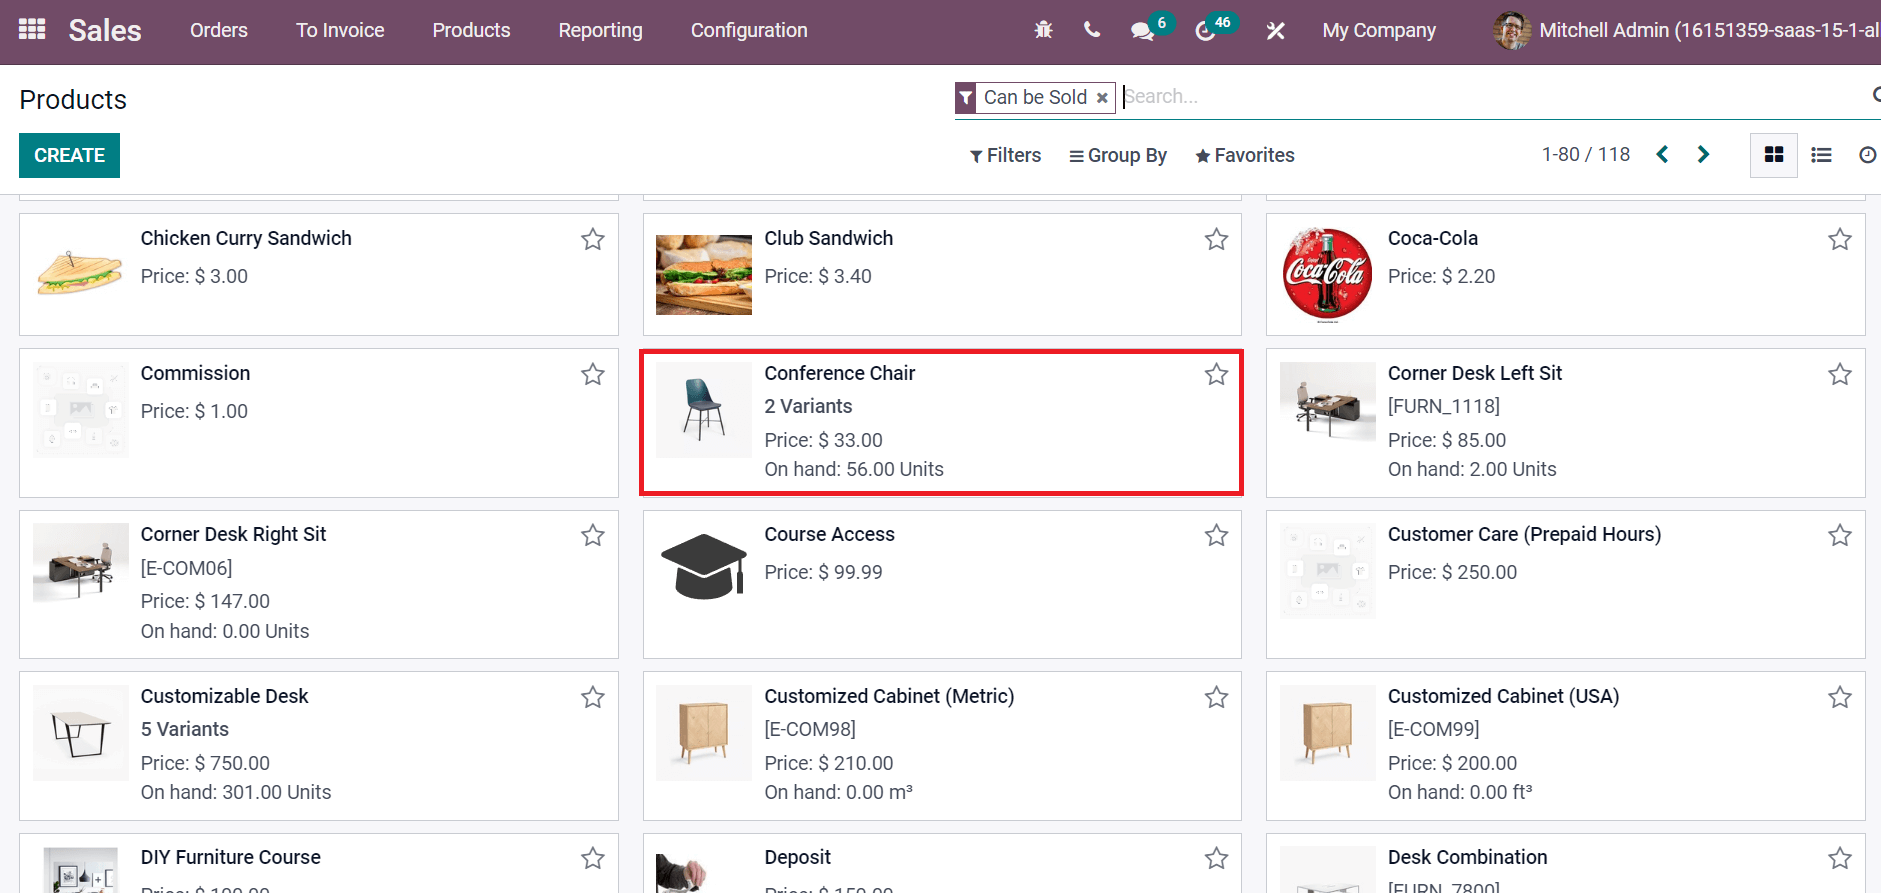The width and height of the screenshot is (1881, 893).
Task: Expand the Group By dropdown
Action: pyautogui.click(x=1118, y=155)
